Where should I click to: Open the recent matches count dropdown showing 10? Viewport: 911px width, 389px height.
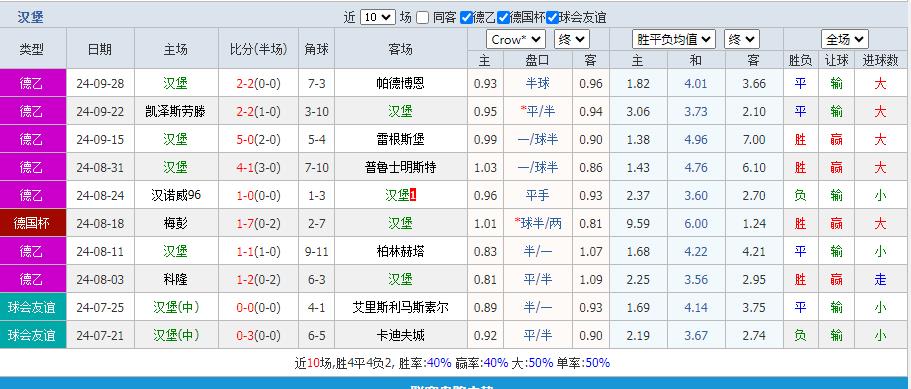tap(378, 17)
